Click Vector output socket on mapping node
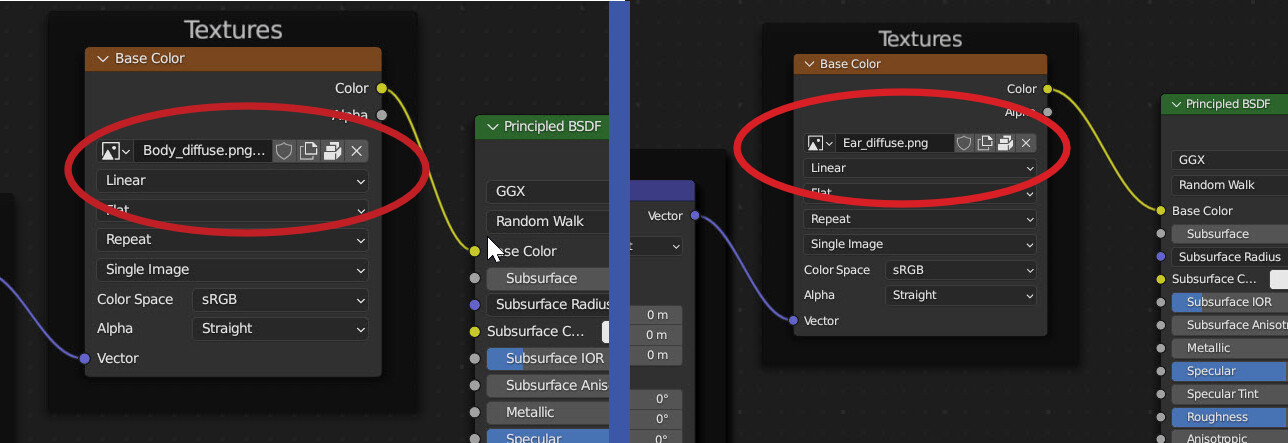Screen dimensions: 1288x443 coord(694,216)
